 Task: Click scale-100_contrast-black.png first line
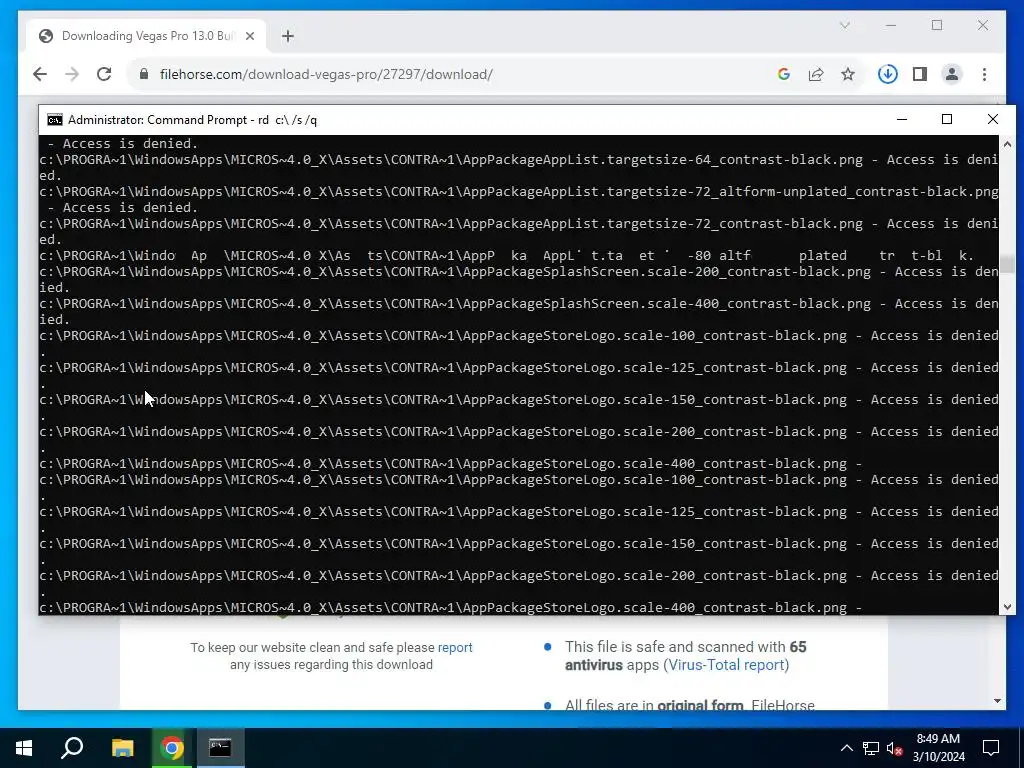click(x=519, y=336)
